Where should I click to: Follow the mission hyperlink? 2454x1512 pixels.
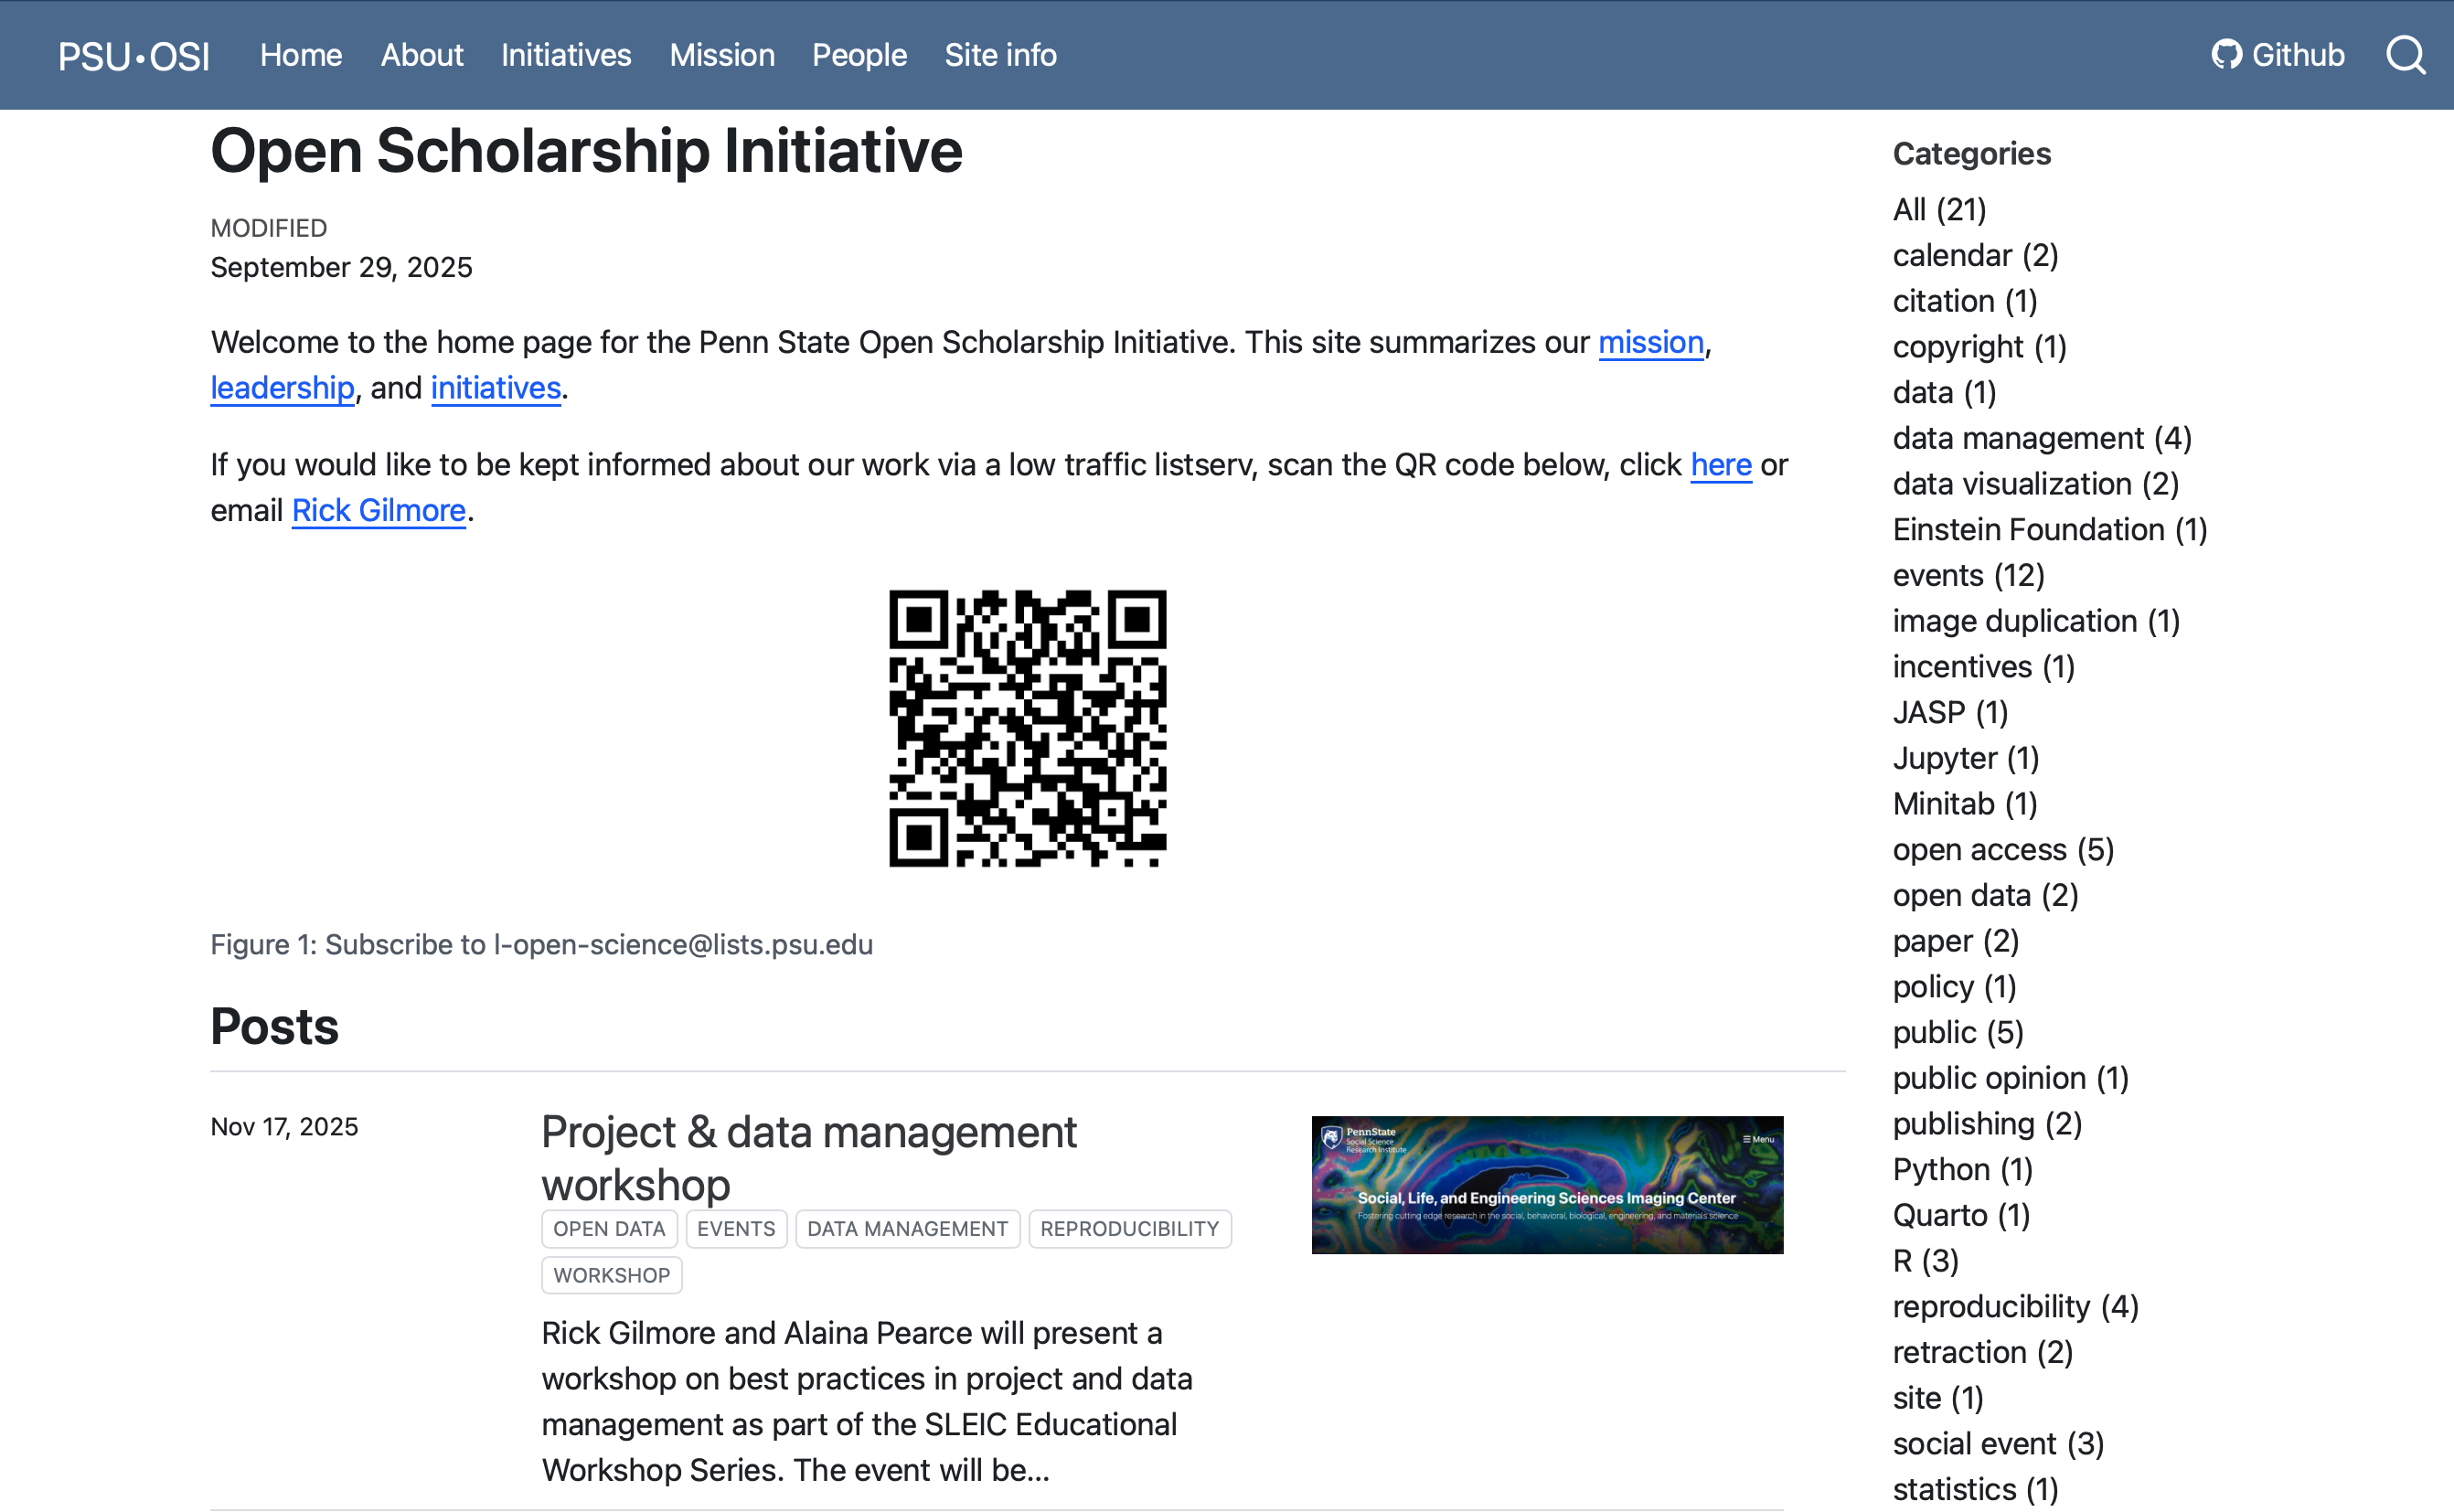coord(1650,342)
